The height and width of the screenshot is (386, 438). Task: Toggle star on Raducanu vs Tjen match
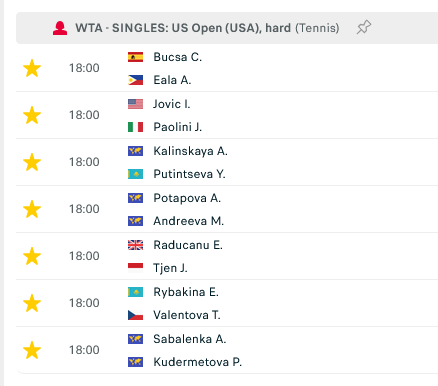32,256
